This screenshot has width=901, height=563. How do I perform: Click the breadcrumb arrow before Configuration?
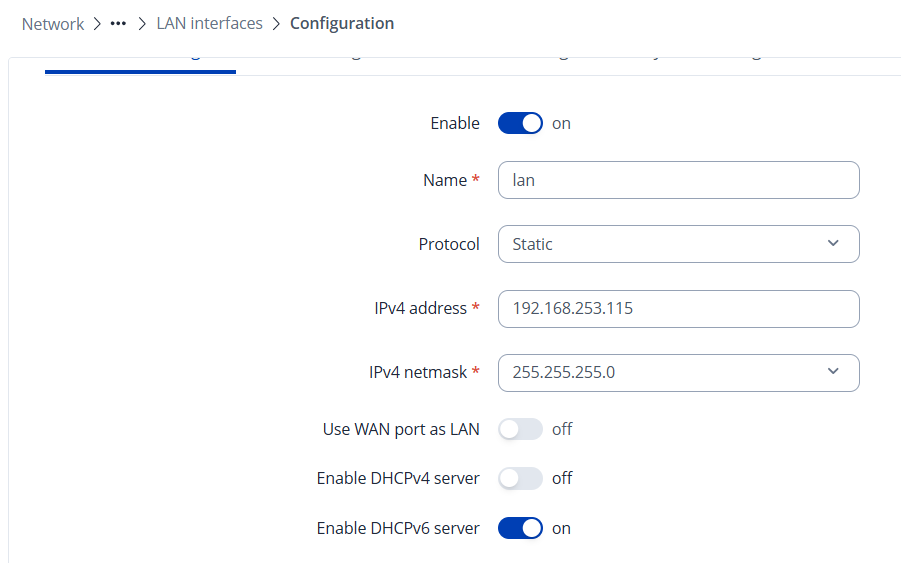[276, 23]
